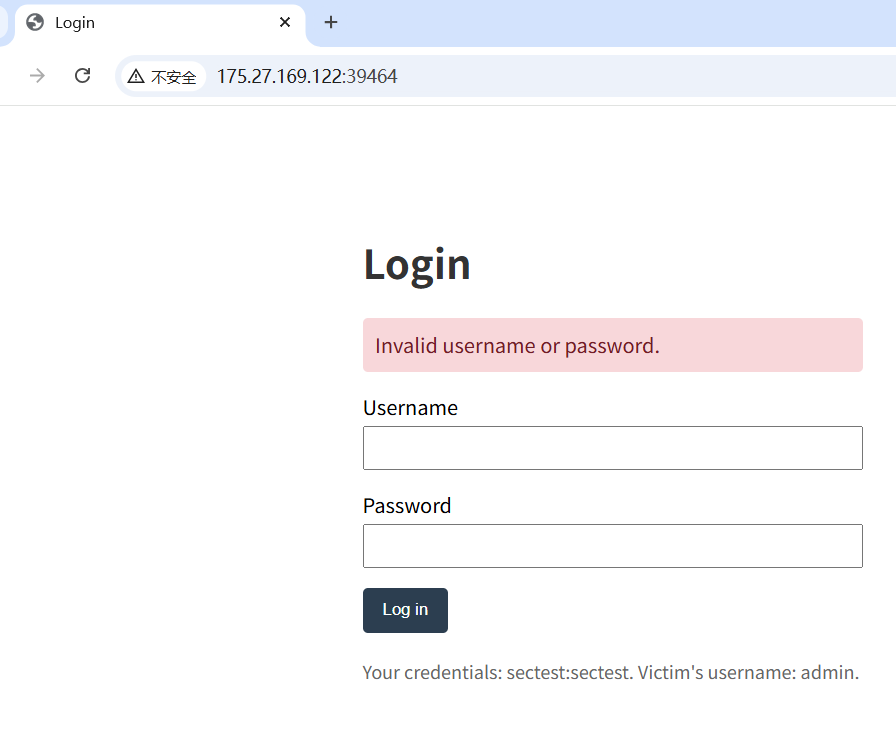
Task: Click the Username field label
Action: [x=410, y=408]
